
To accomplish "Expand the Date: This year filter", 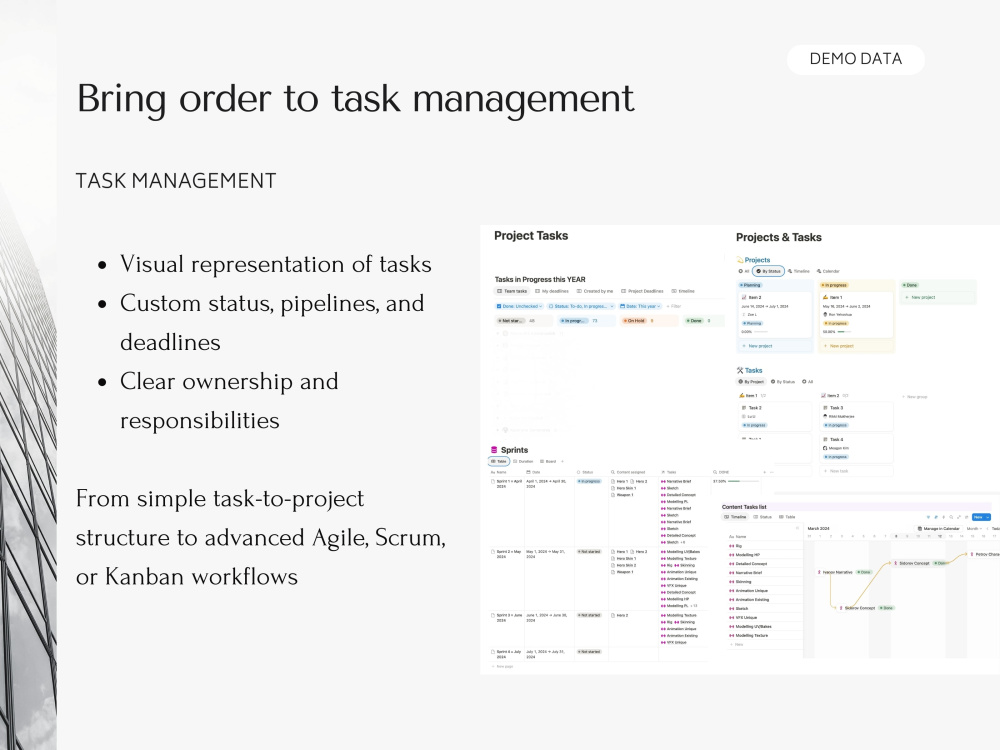I will [640, 306].
